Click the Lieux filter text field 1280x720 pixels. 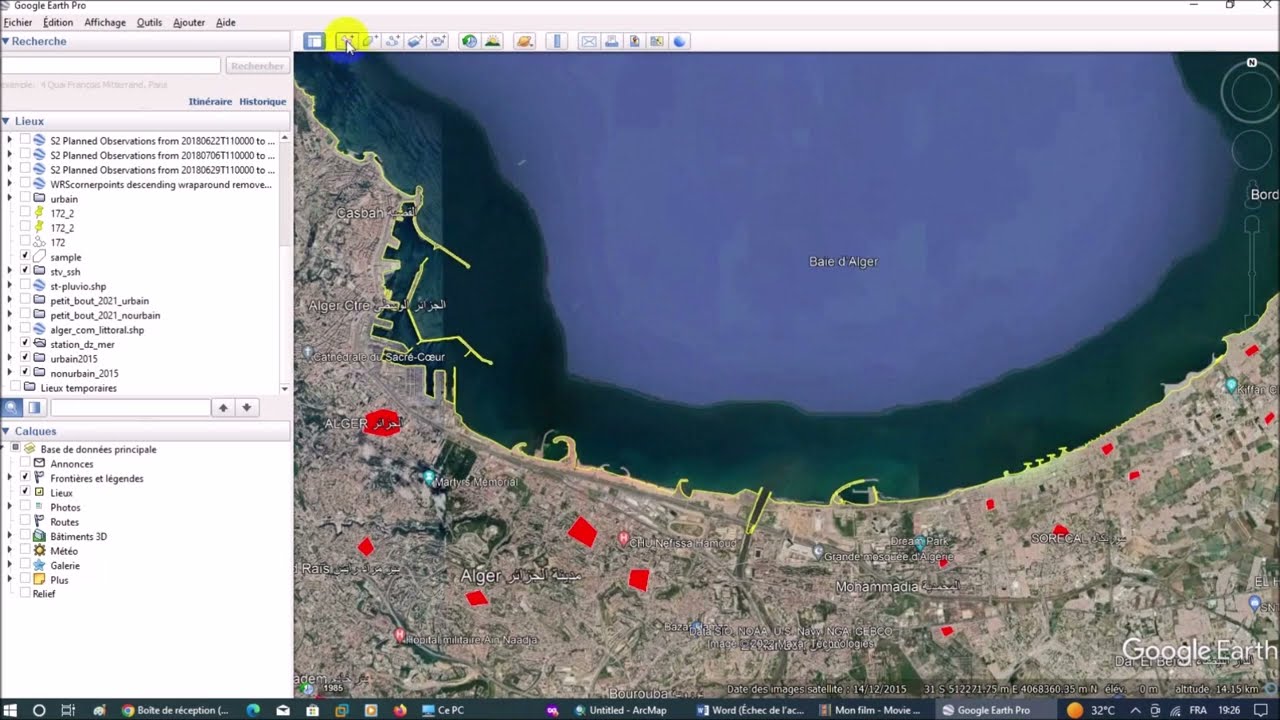pos(130,407)
